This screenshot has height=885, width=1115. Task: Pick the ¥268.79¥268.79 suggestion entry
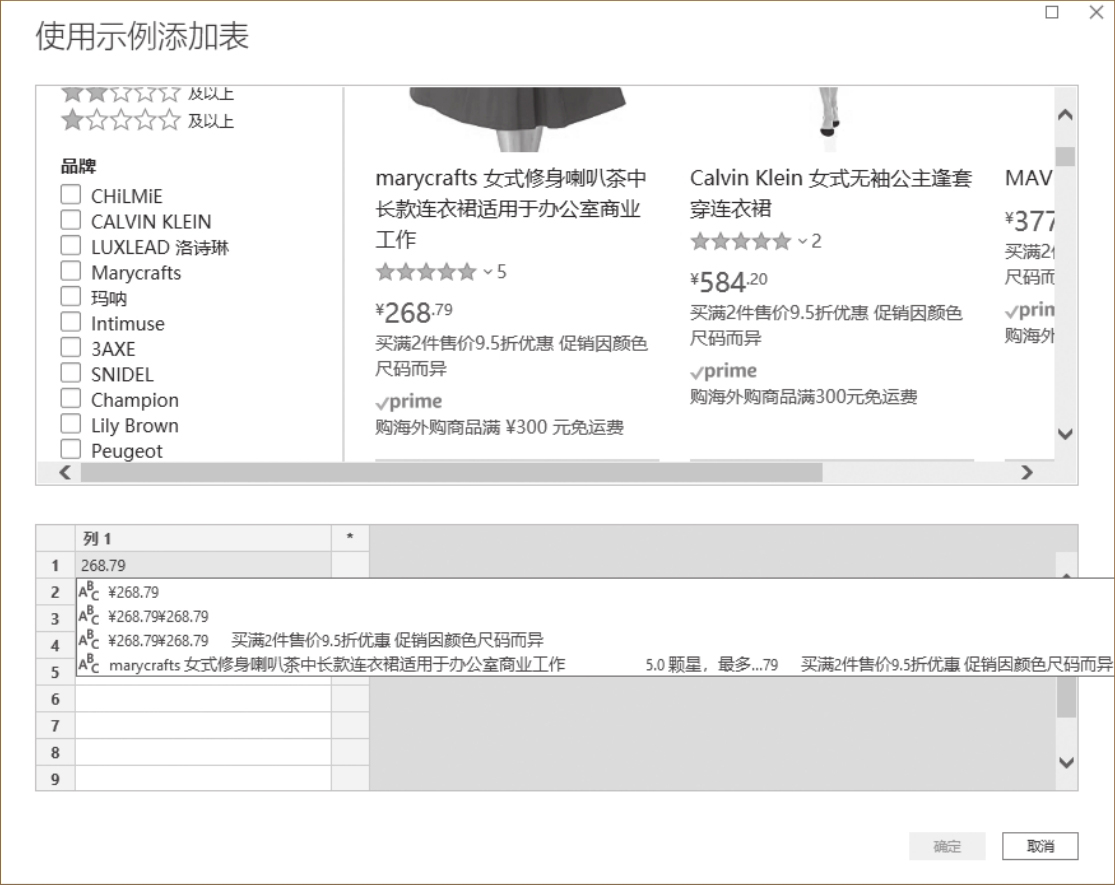click(x=158, y=616)
